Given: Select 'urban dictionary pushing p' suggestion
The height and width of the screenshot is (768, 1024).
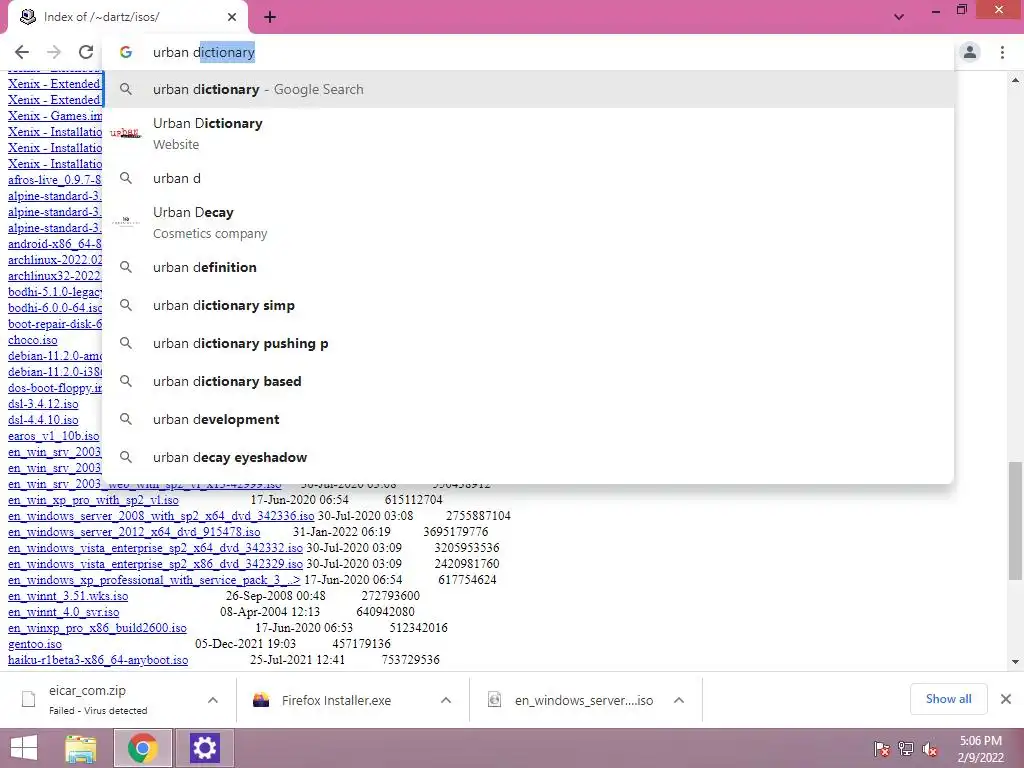Looking at the screenshot, I should click(x=529, y=343).
